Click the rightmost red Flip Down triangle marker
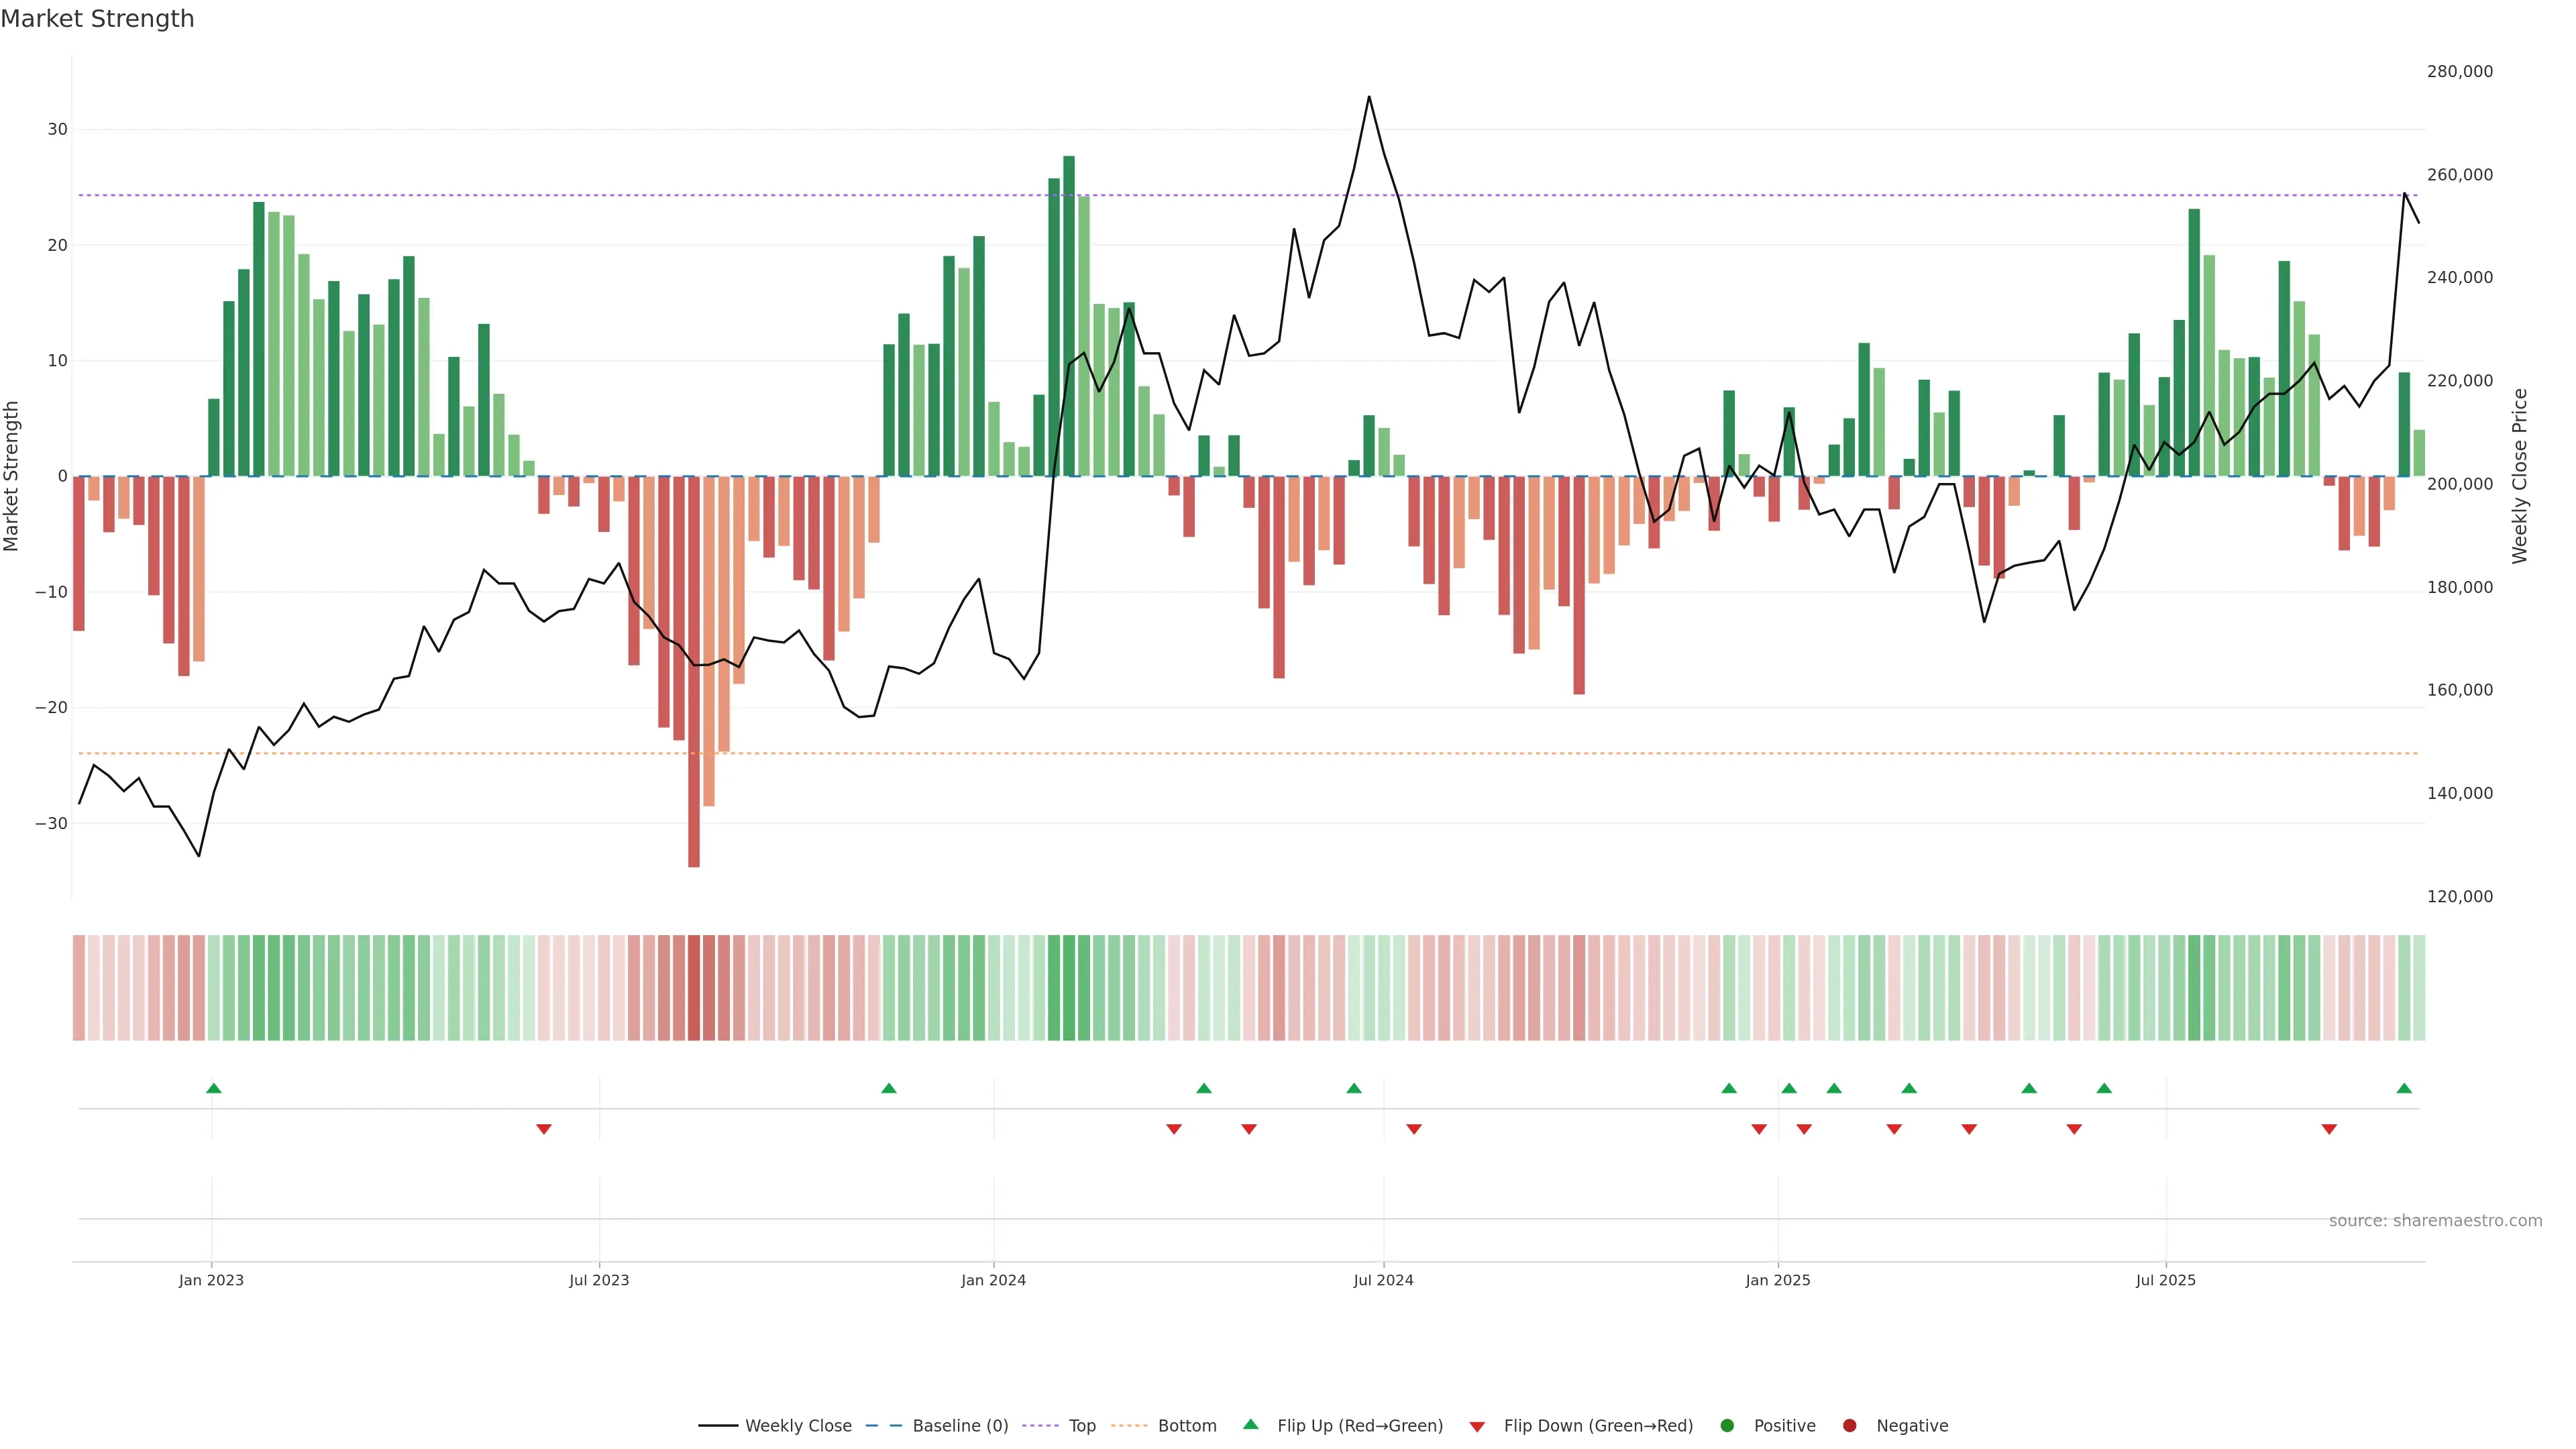 tap(2329, 1129)
